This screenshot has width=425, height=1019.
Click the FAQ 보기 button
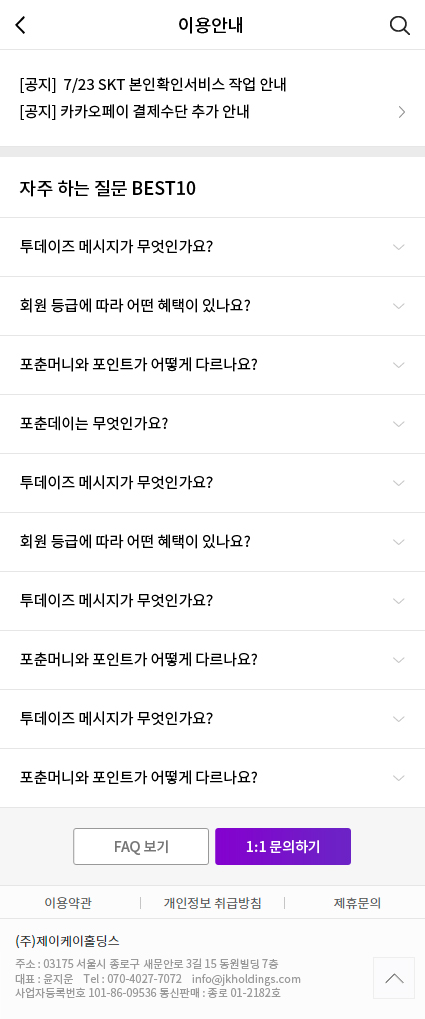(141, 846)
